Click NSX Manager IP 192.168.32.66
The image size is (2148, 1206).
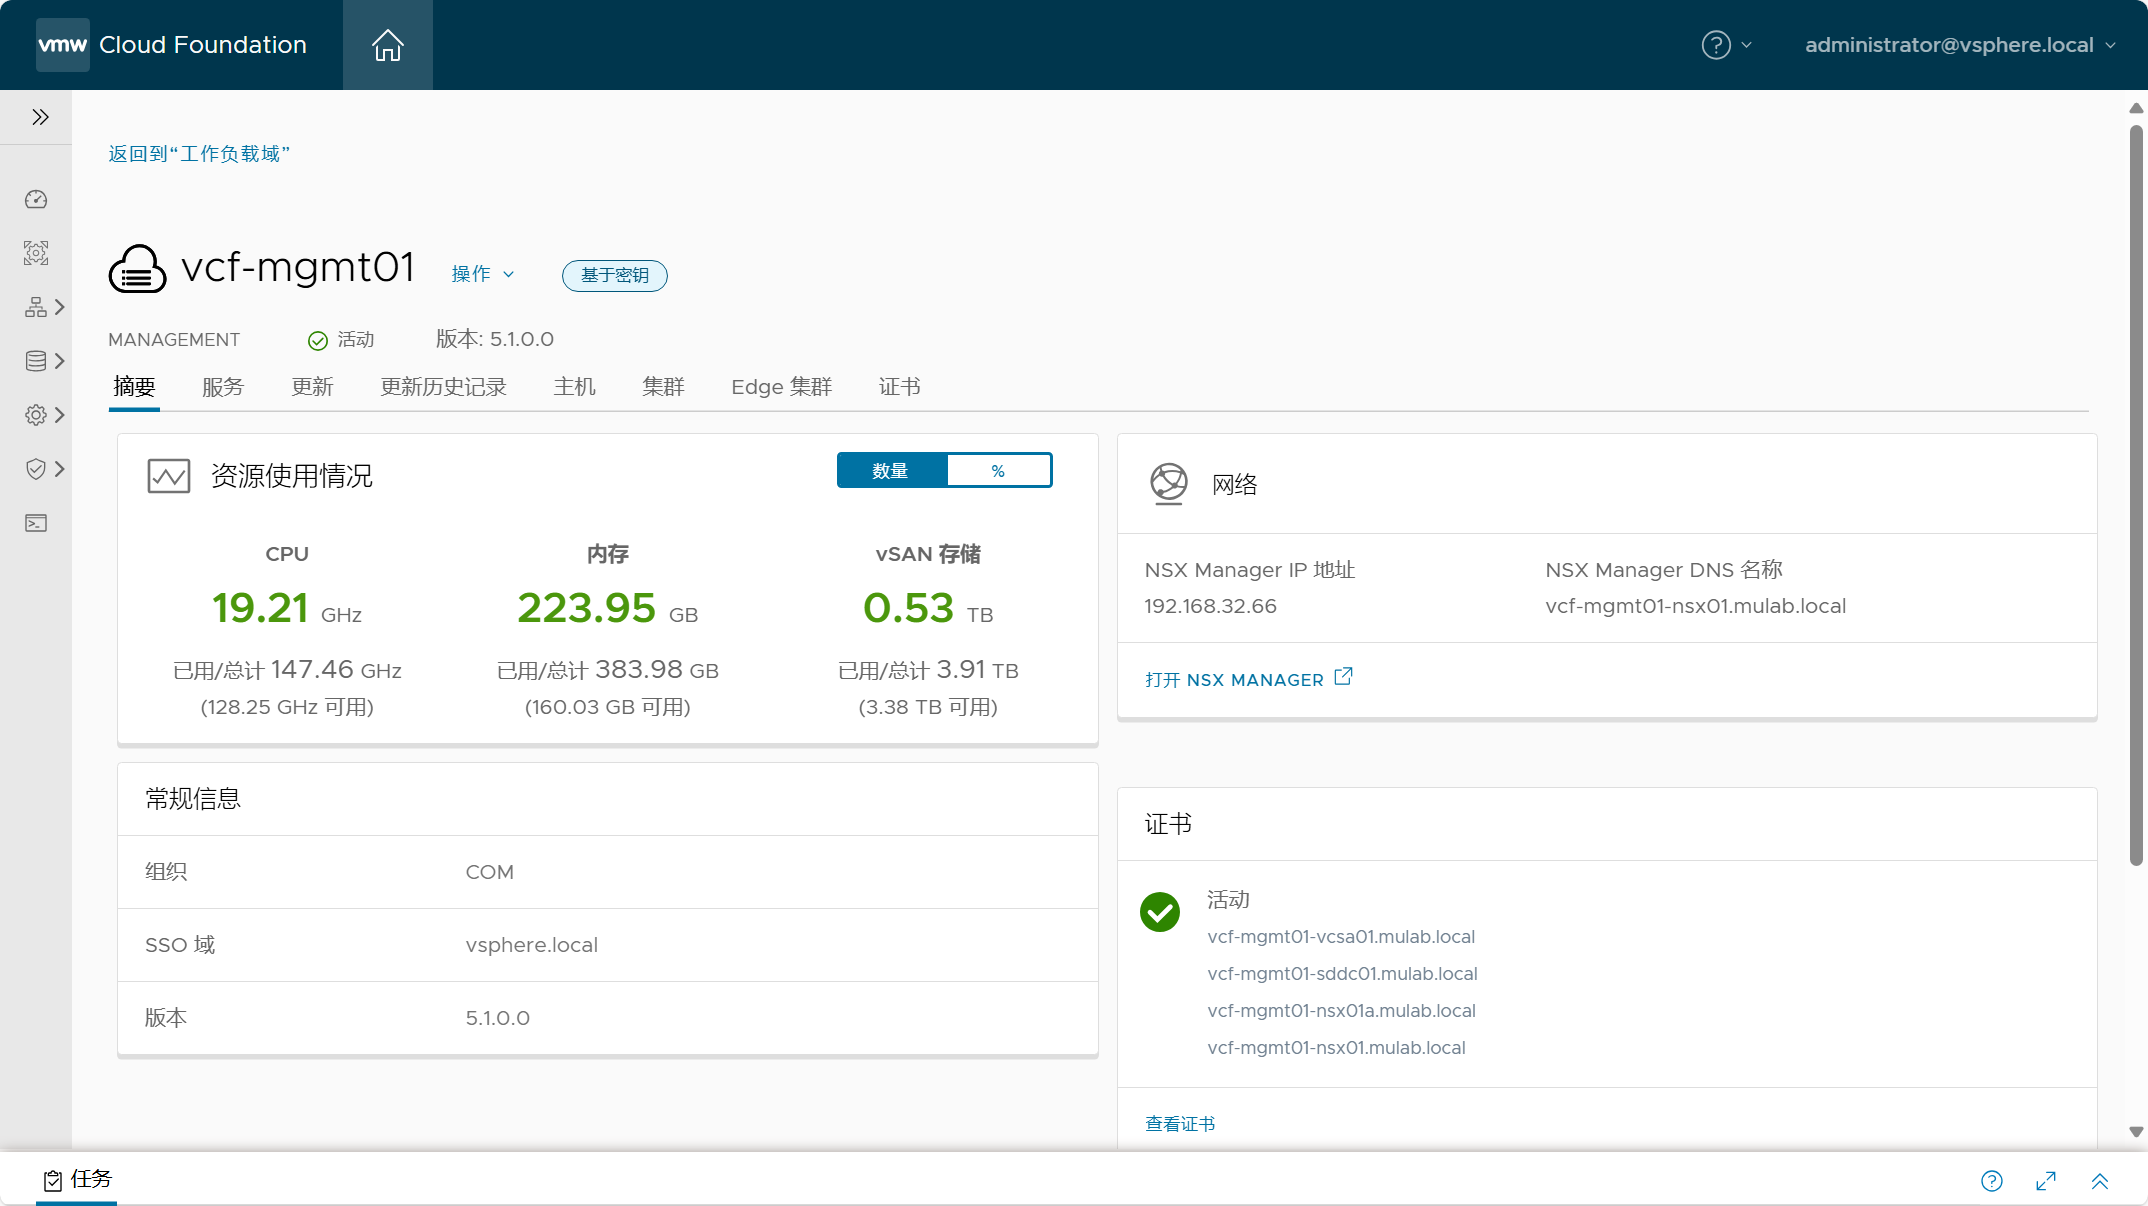(1210, 606)
